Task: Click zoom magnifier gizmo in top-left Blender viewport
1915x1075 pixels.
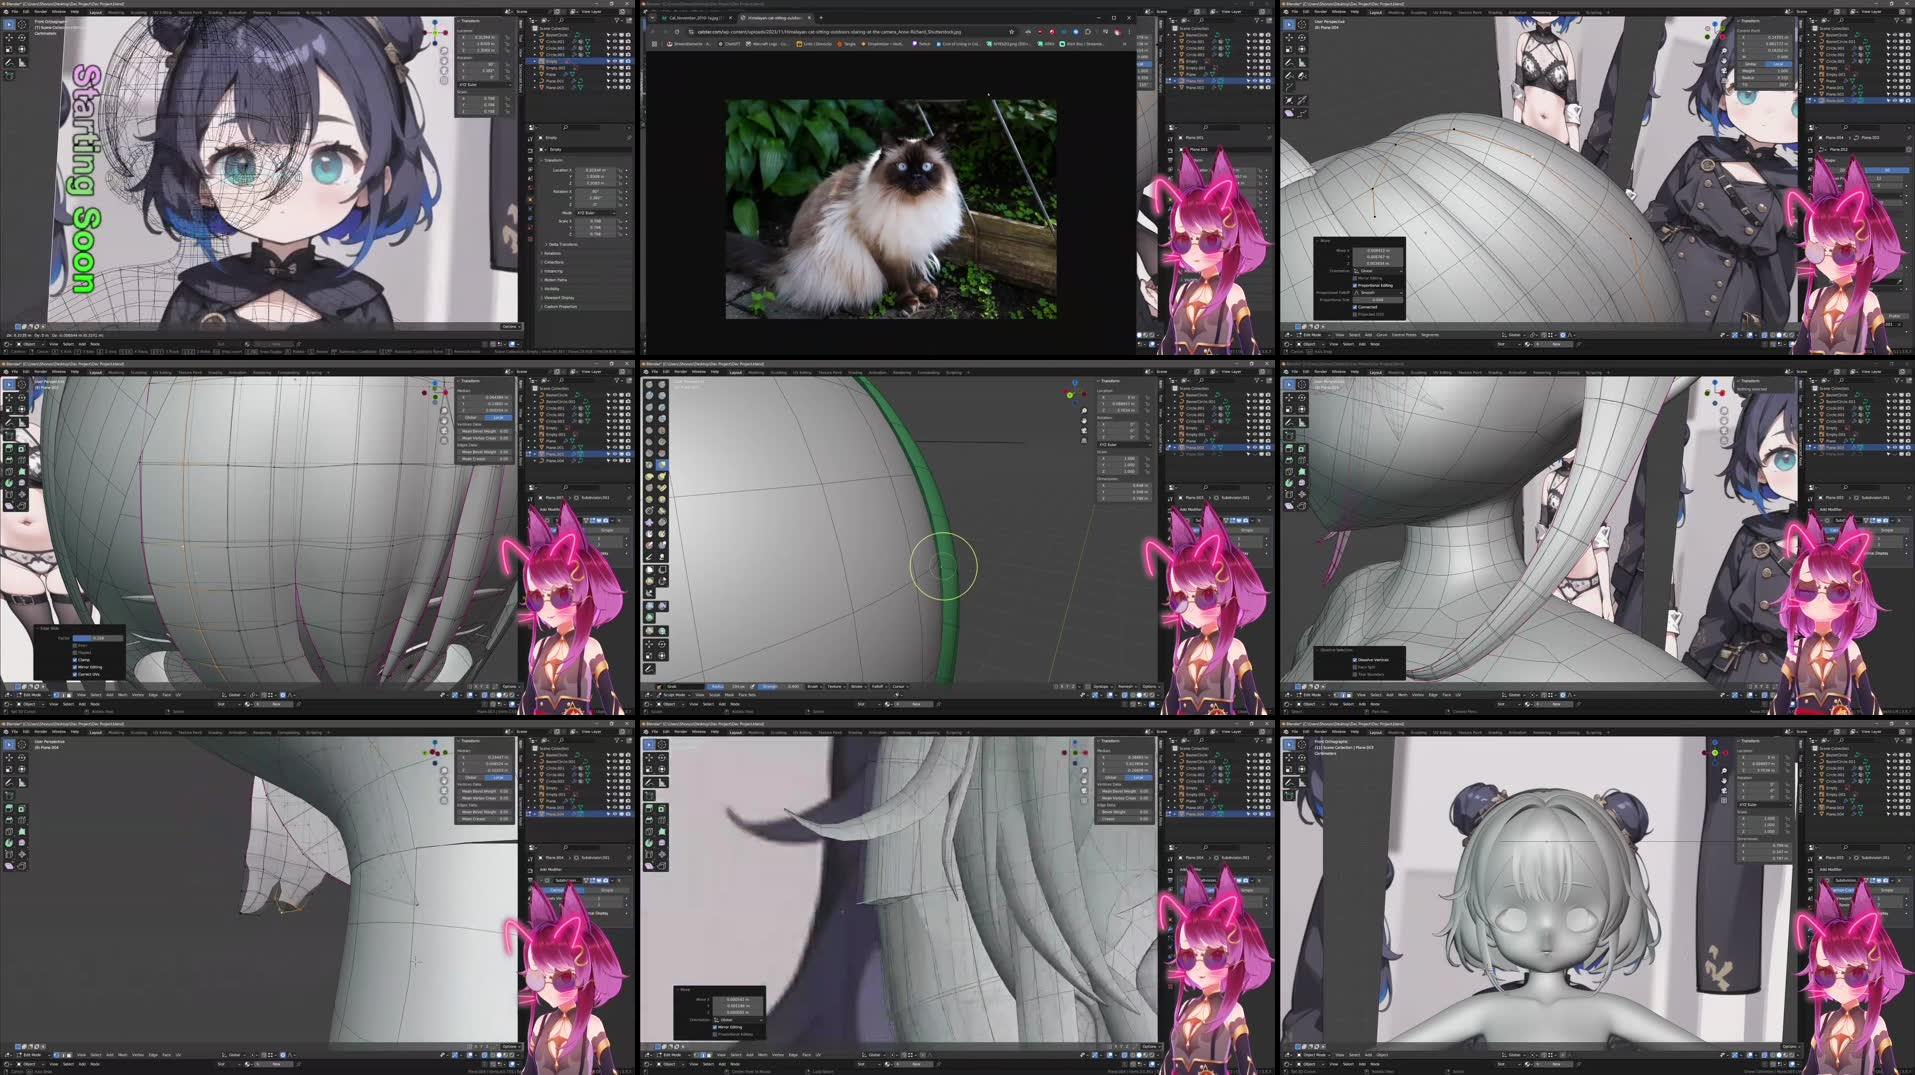Action: click(x=444, y=51)
